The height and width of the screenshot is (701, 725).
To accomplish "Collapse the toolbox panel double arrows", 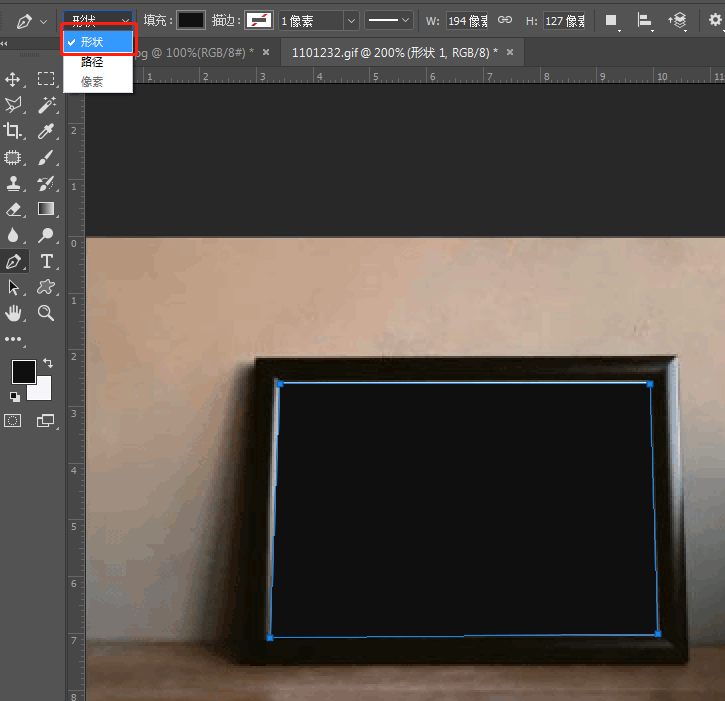I will (x=4, y=43).
